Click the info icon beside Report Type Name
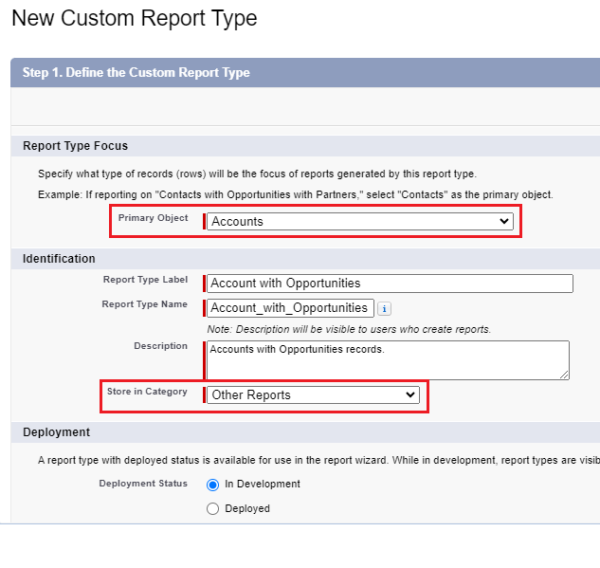Screen dimensions: 600x568 [385, 309]
